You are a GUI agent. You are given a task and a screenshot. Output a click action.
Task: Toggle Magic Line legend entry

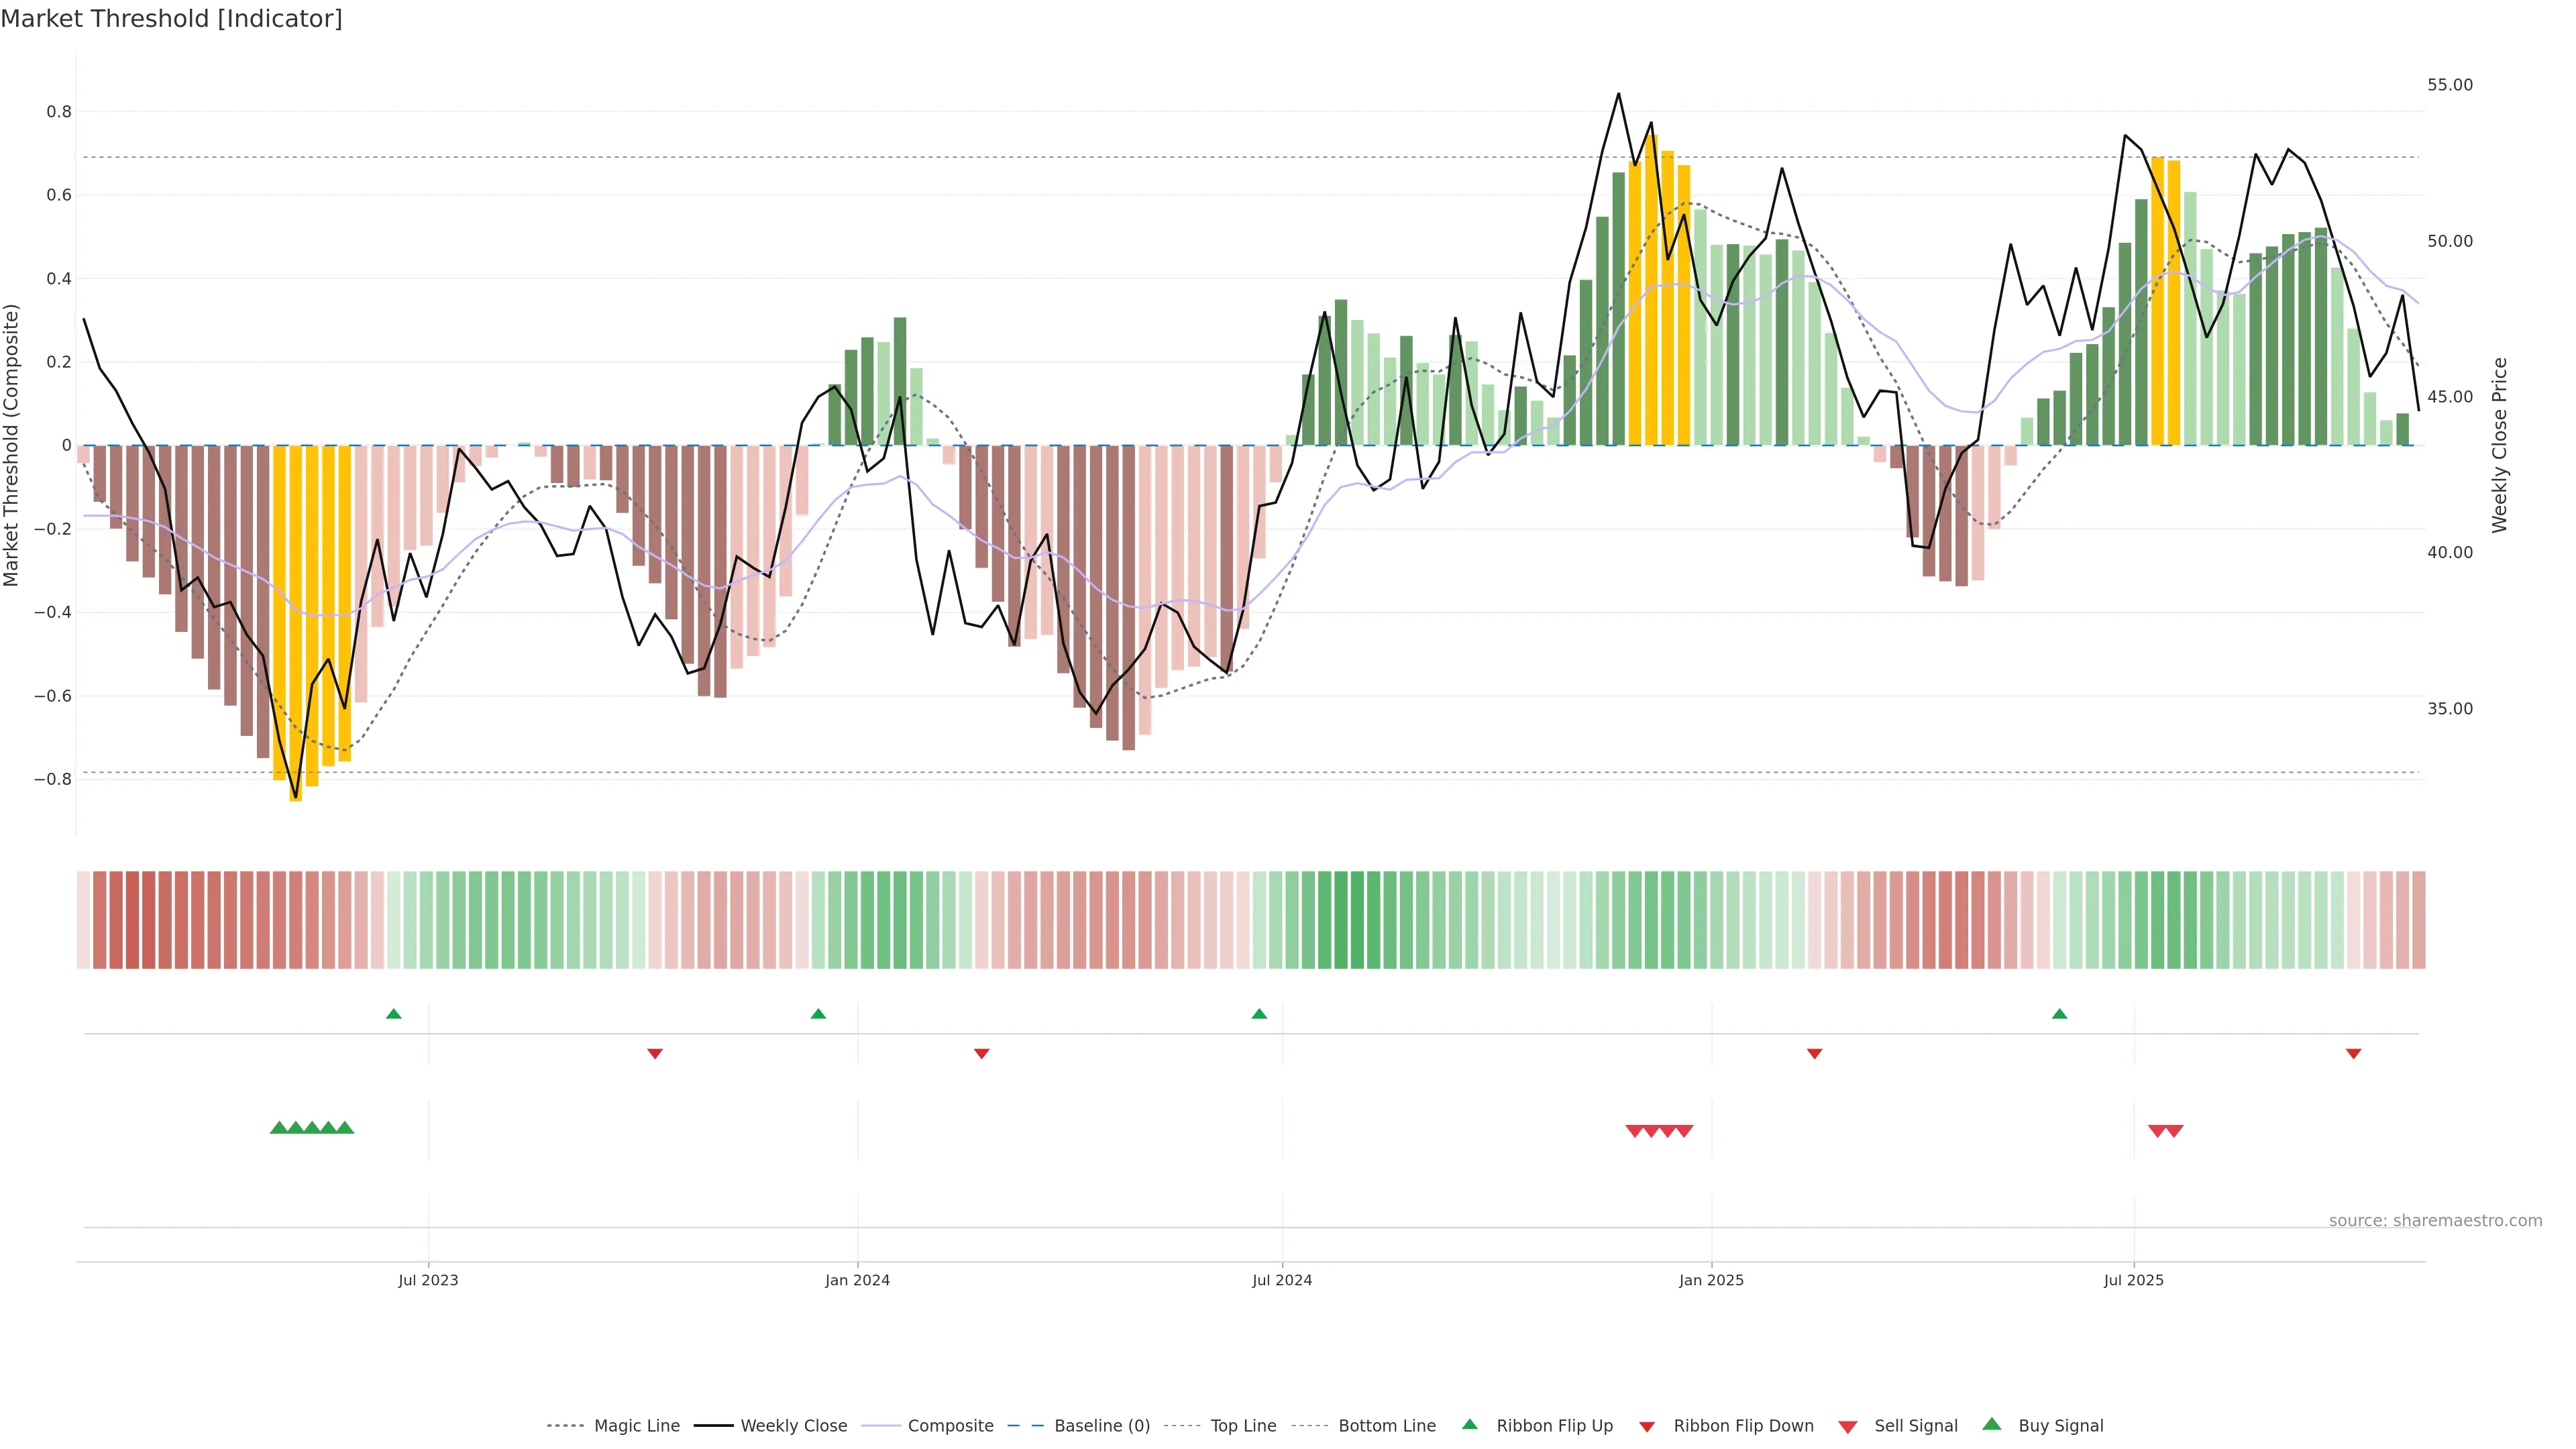[636, 1426]
